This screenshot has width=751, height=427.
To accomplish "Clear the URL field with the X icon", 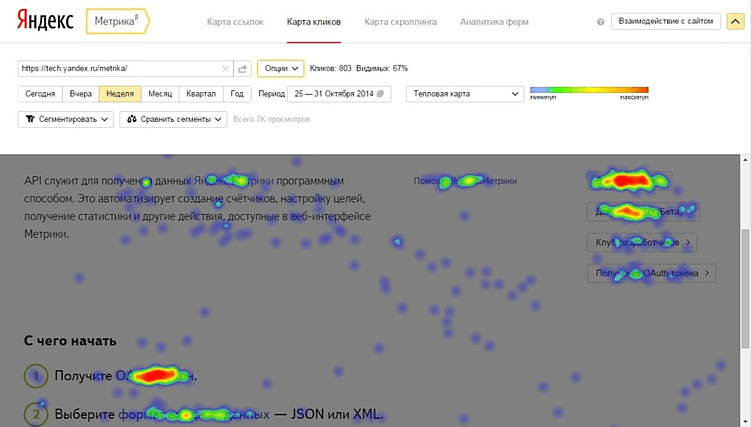I will (x=225, y=68).
